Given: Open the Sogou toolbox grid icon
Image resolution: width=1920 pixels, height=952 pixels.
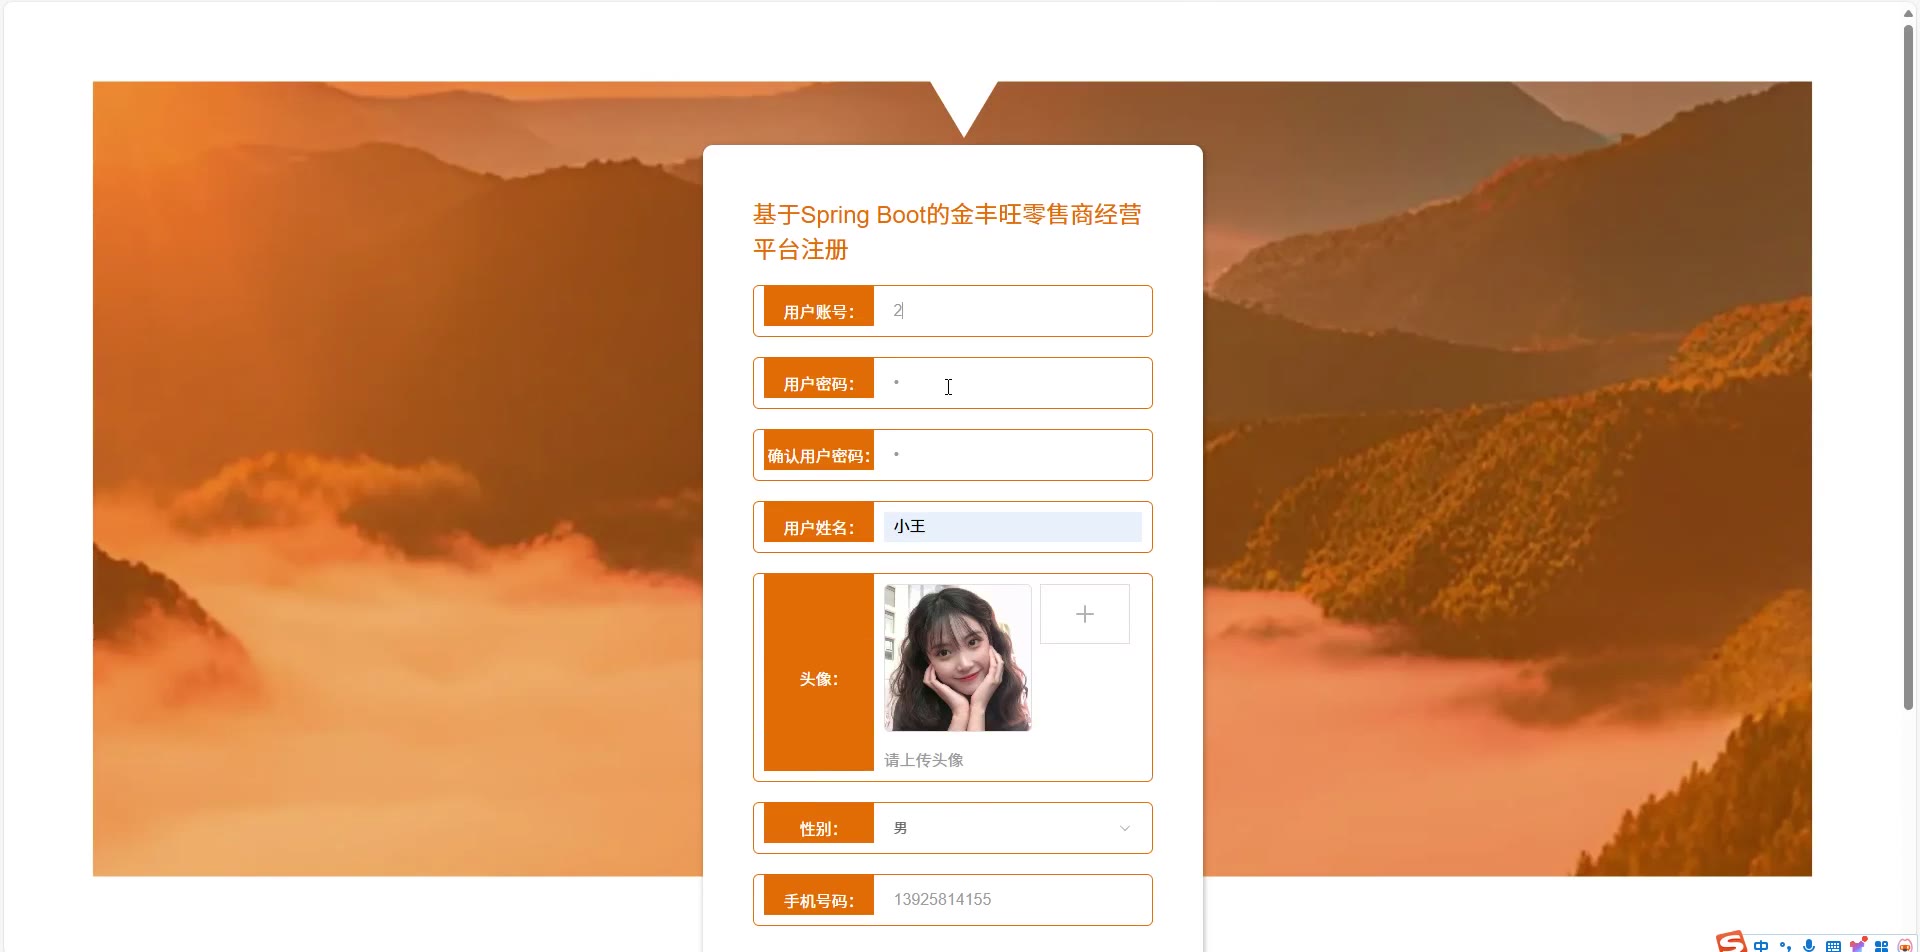Looking at the screenshot, I should coord(1881,945).
